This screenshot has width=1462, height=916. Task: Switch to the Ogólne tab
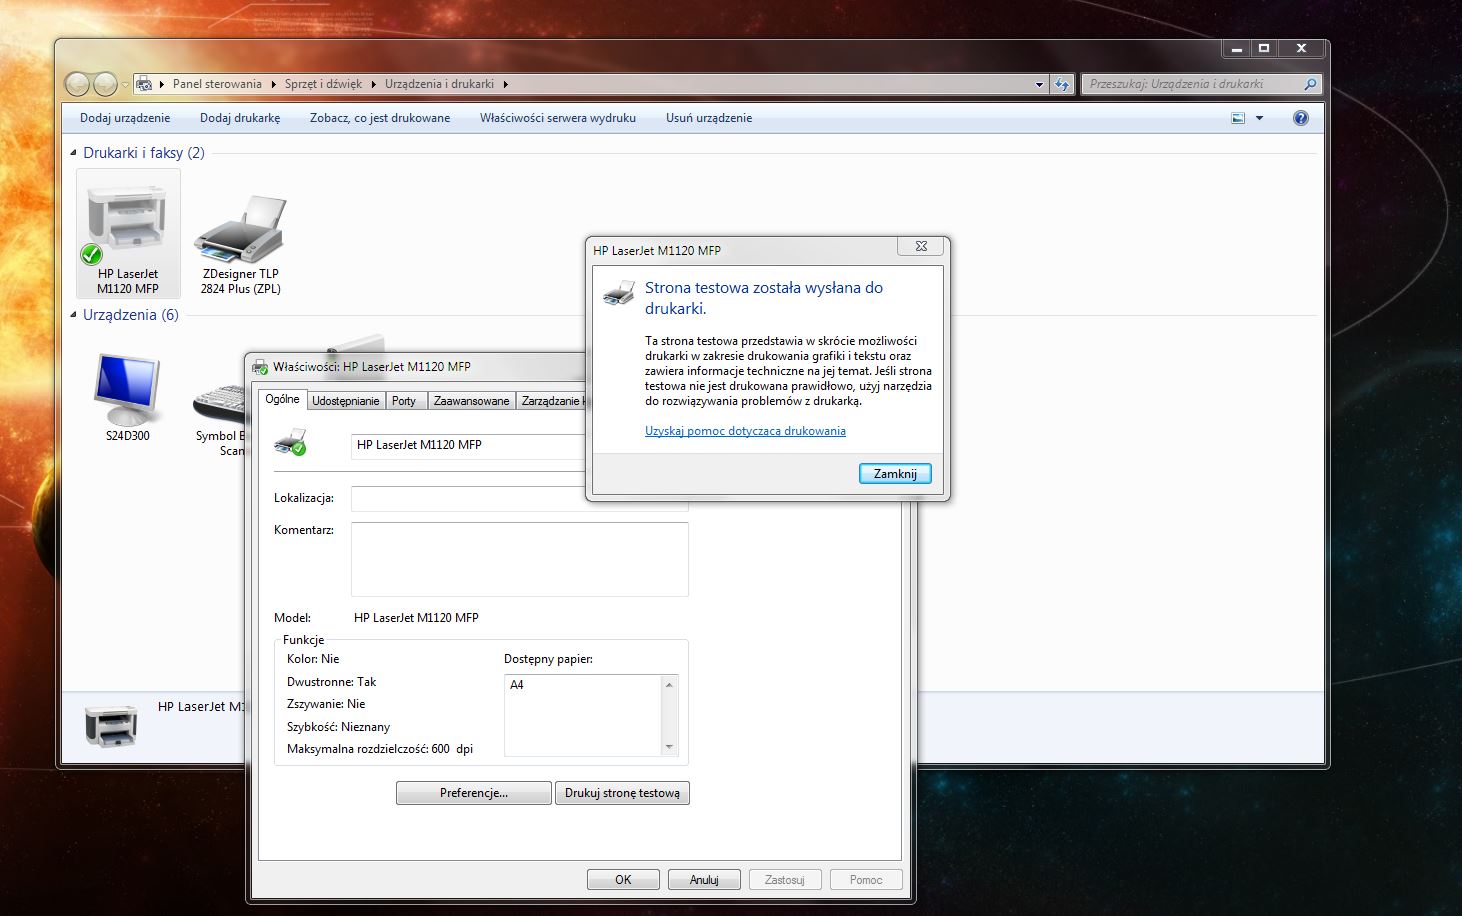(282, 399)
